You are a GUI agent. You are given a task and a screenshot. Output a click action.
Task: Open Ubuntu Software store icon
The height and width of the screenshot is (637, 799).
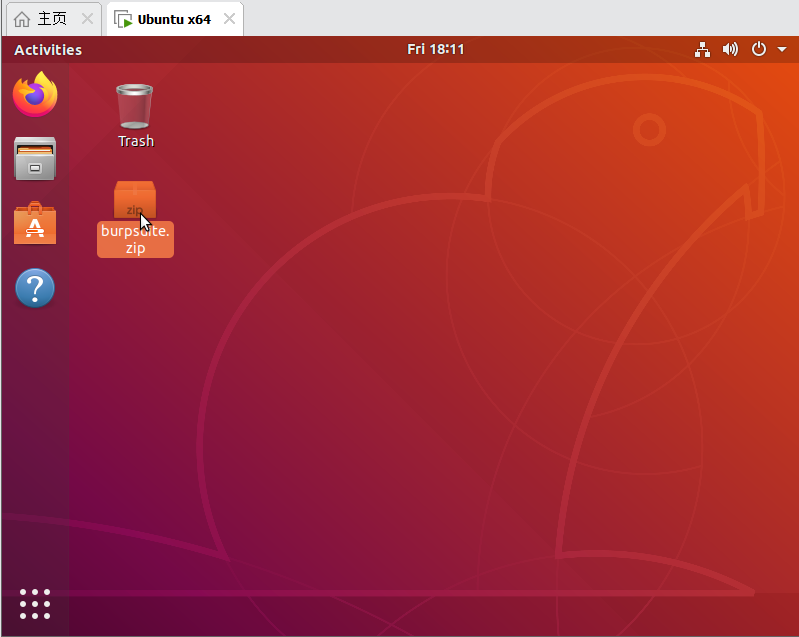[35, 223]
